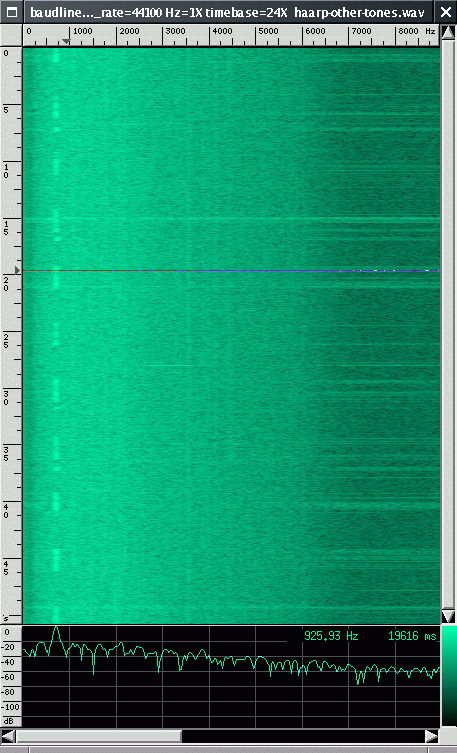Click the color gradient bar beside spectrum

[x=448, y=676]
